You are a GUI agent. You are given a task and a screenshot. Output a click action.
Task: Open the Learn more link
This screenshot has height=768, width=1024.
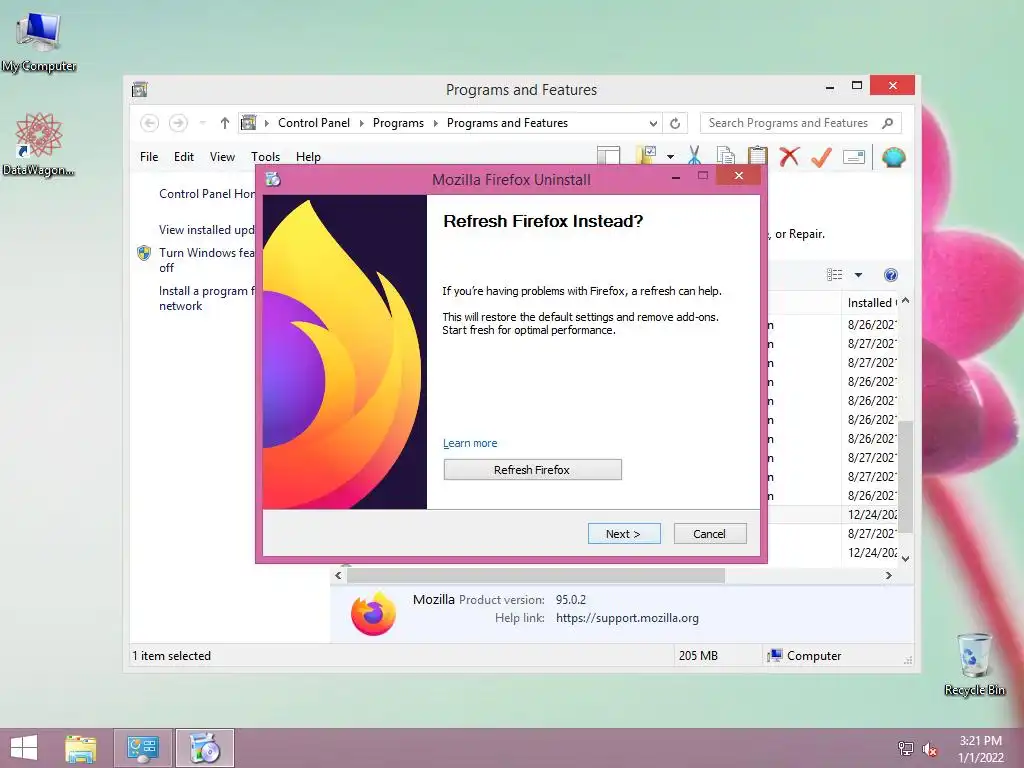click(x=470, y=443)
